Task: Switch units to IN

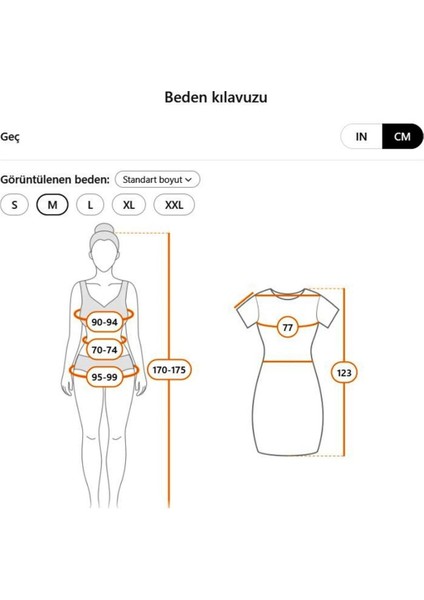Action: pyautogui.click(x=361, y=136)
